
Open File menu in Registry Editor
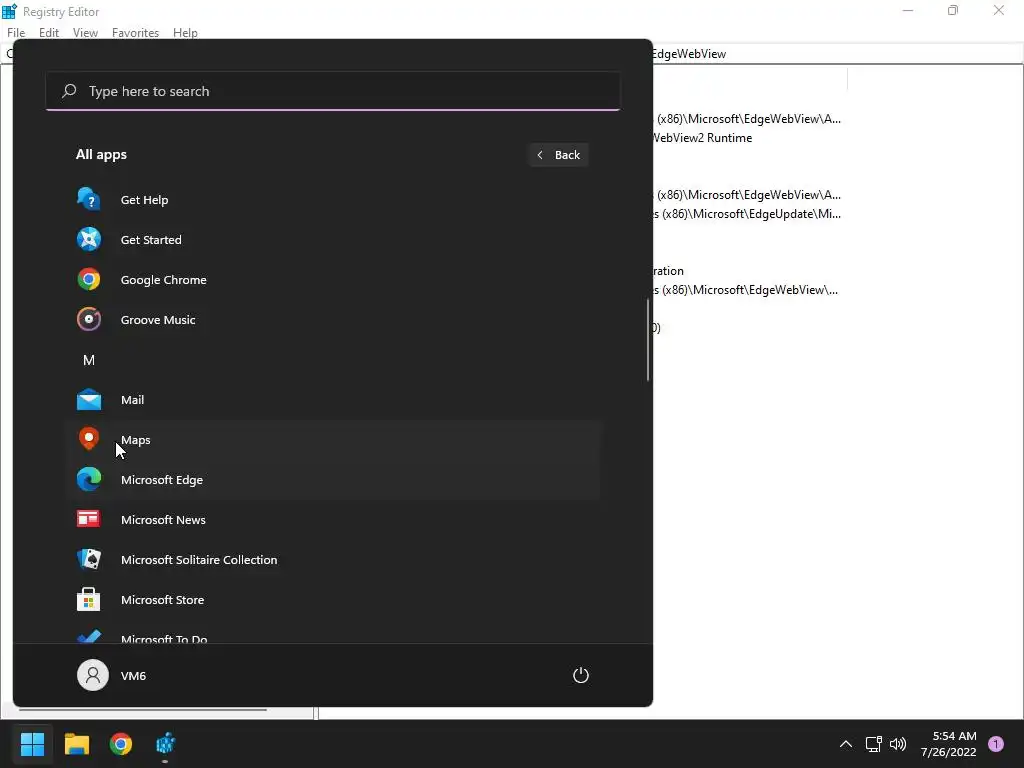coord(16,33)
